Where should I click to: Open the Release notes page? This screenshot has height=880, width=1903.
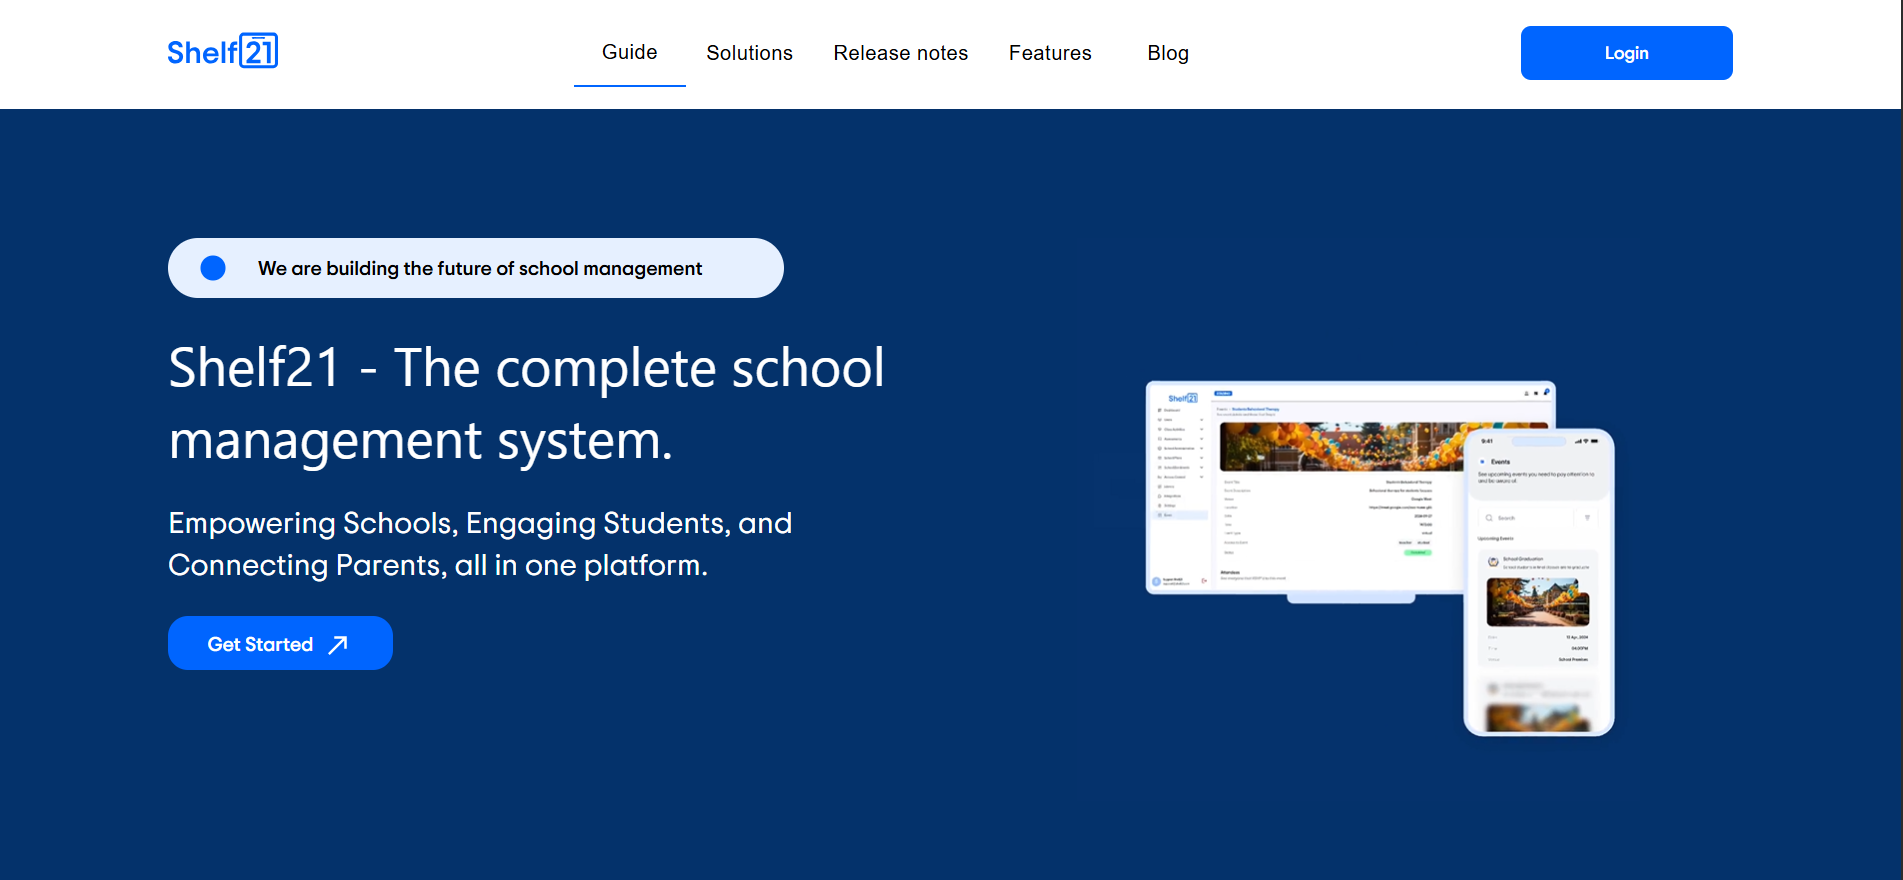click(900, 53)
